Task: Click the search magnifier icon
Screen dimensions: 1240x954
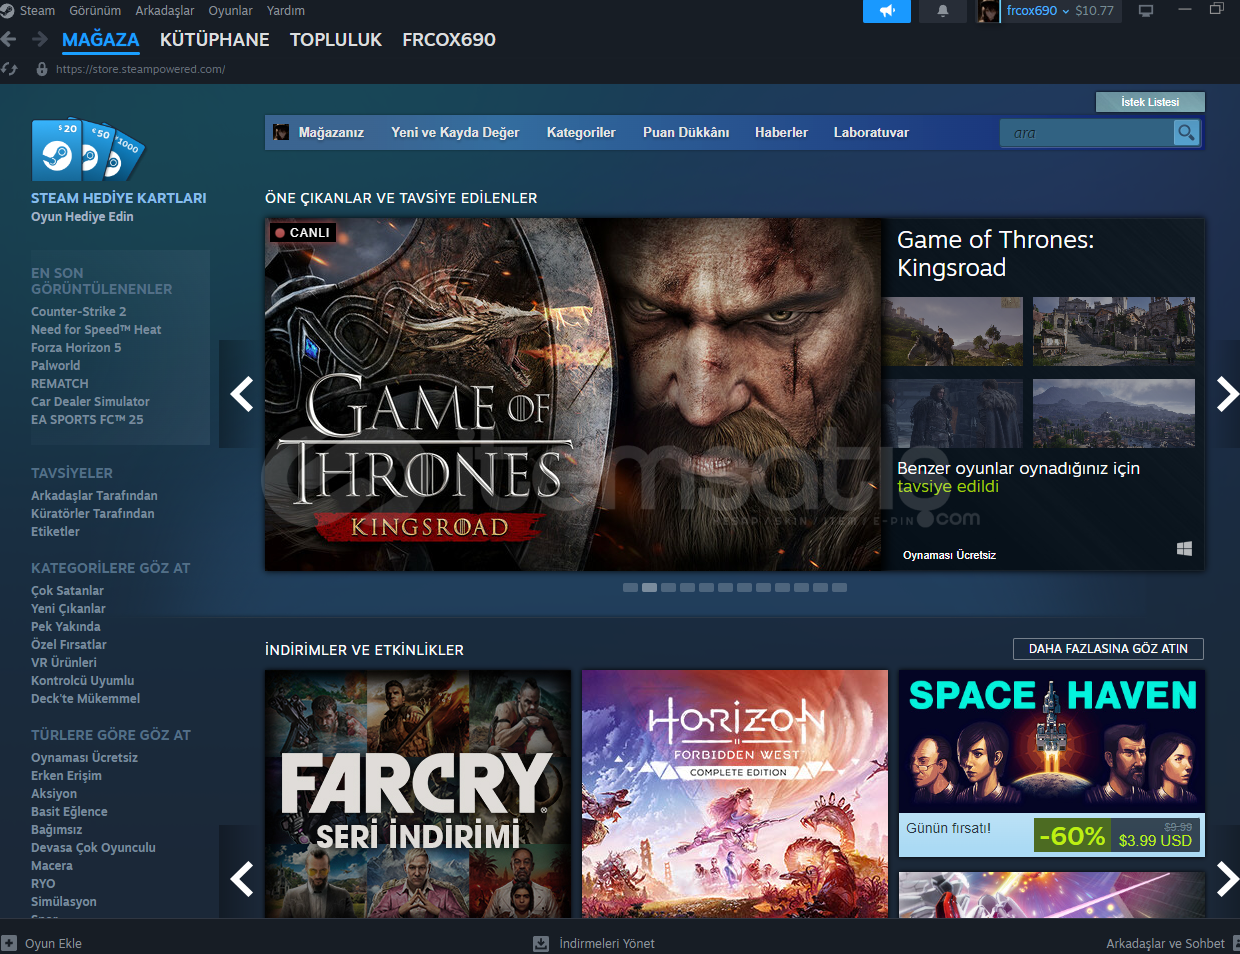Action: coord(1186,132)
